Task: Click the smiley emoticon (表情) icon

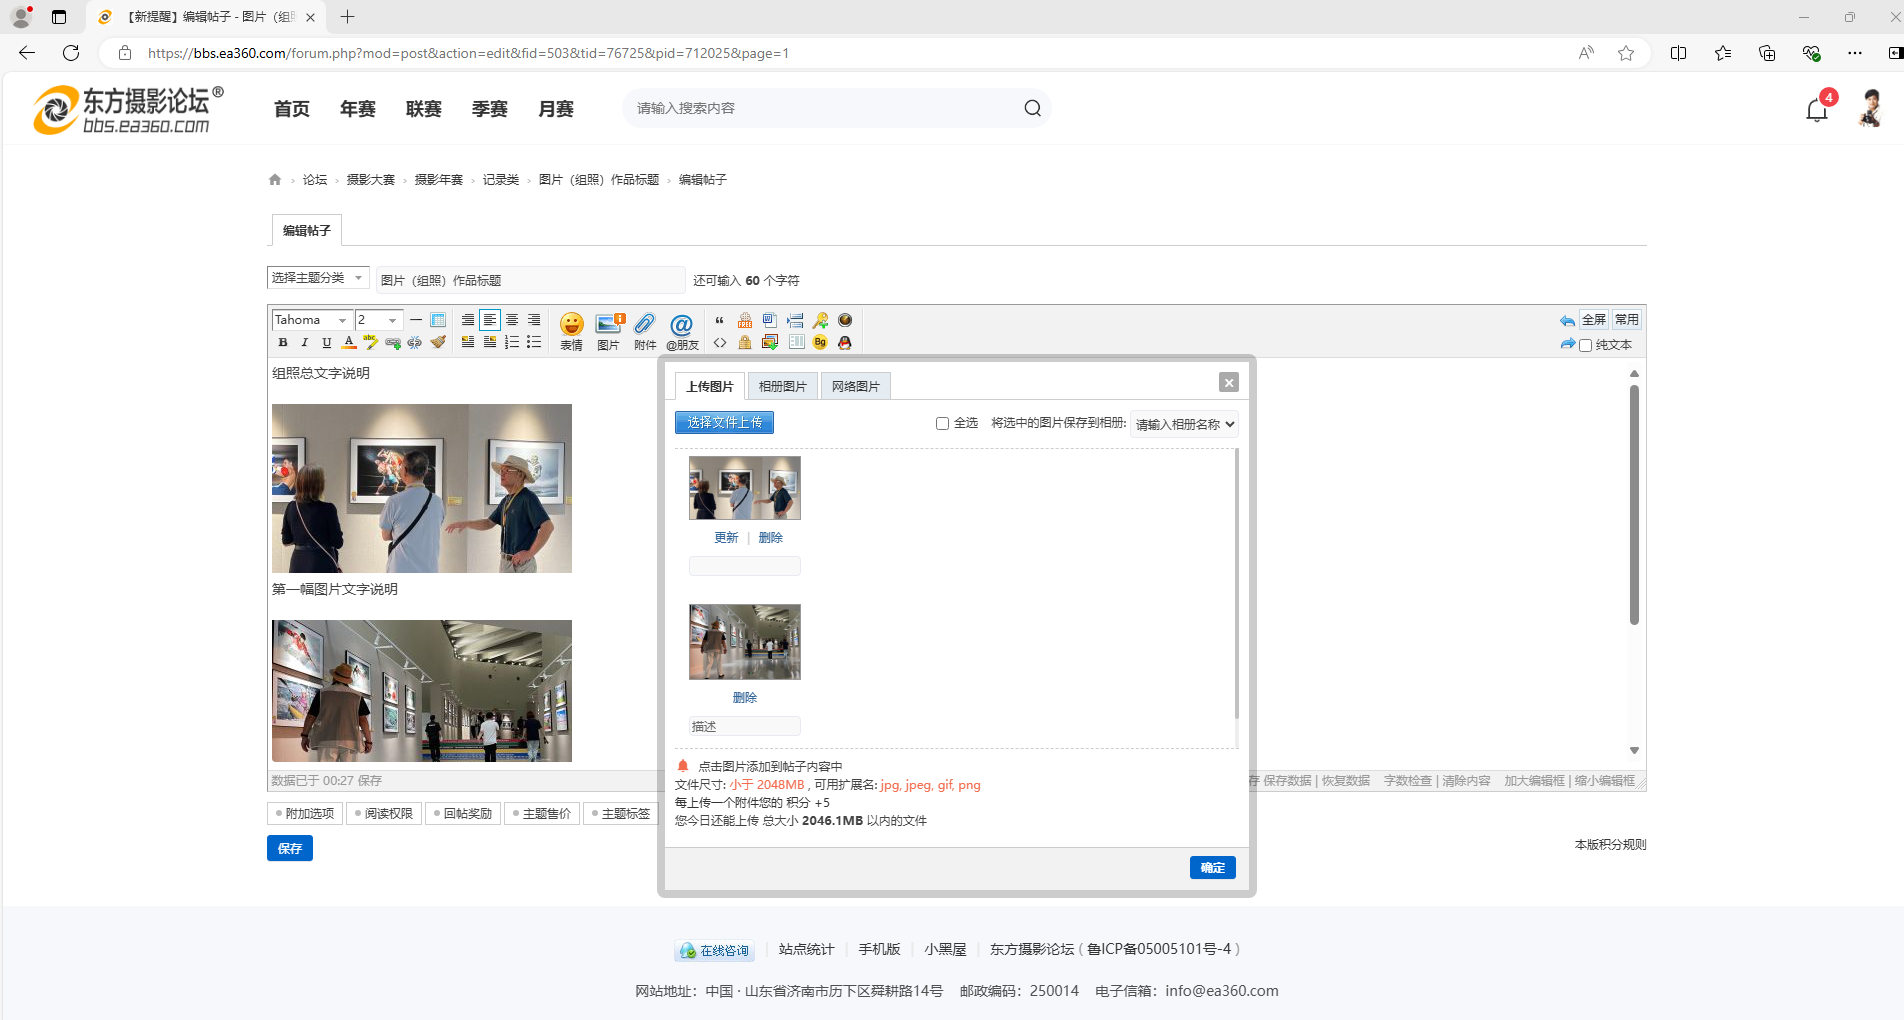Action: pos(571,324)
